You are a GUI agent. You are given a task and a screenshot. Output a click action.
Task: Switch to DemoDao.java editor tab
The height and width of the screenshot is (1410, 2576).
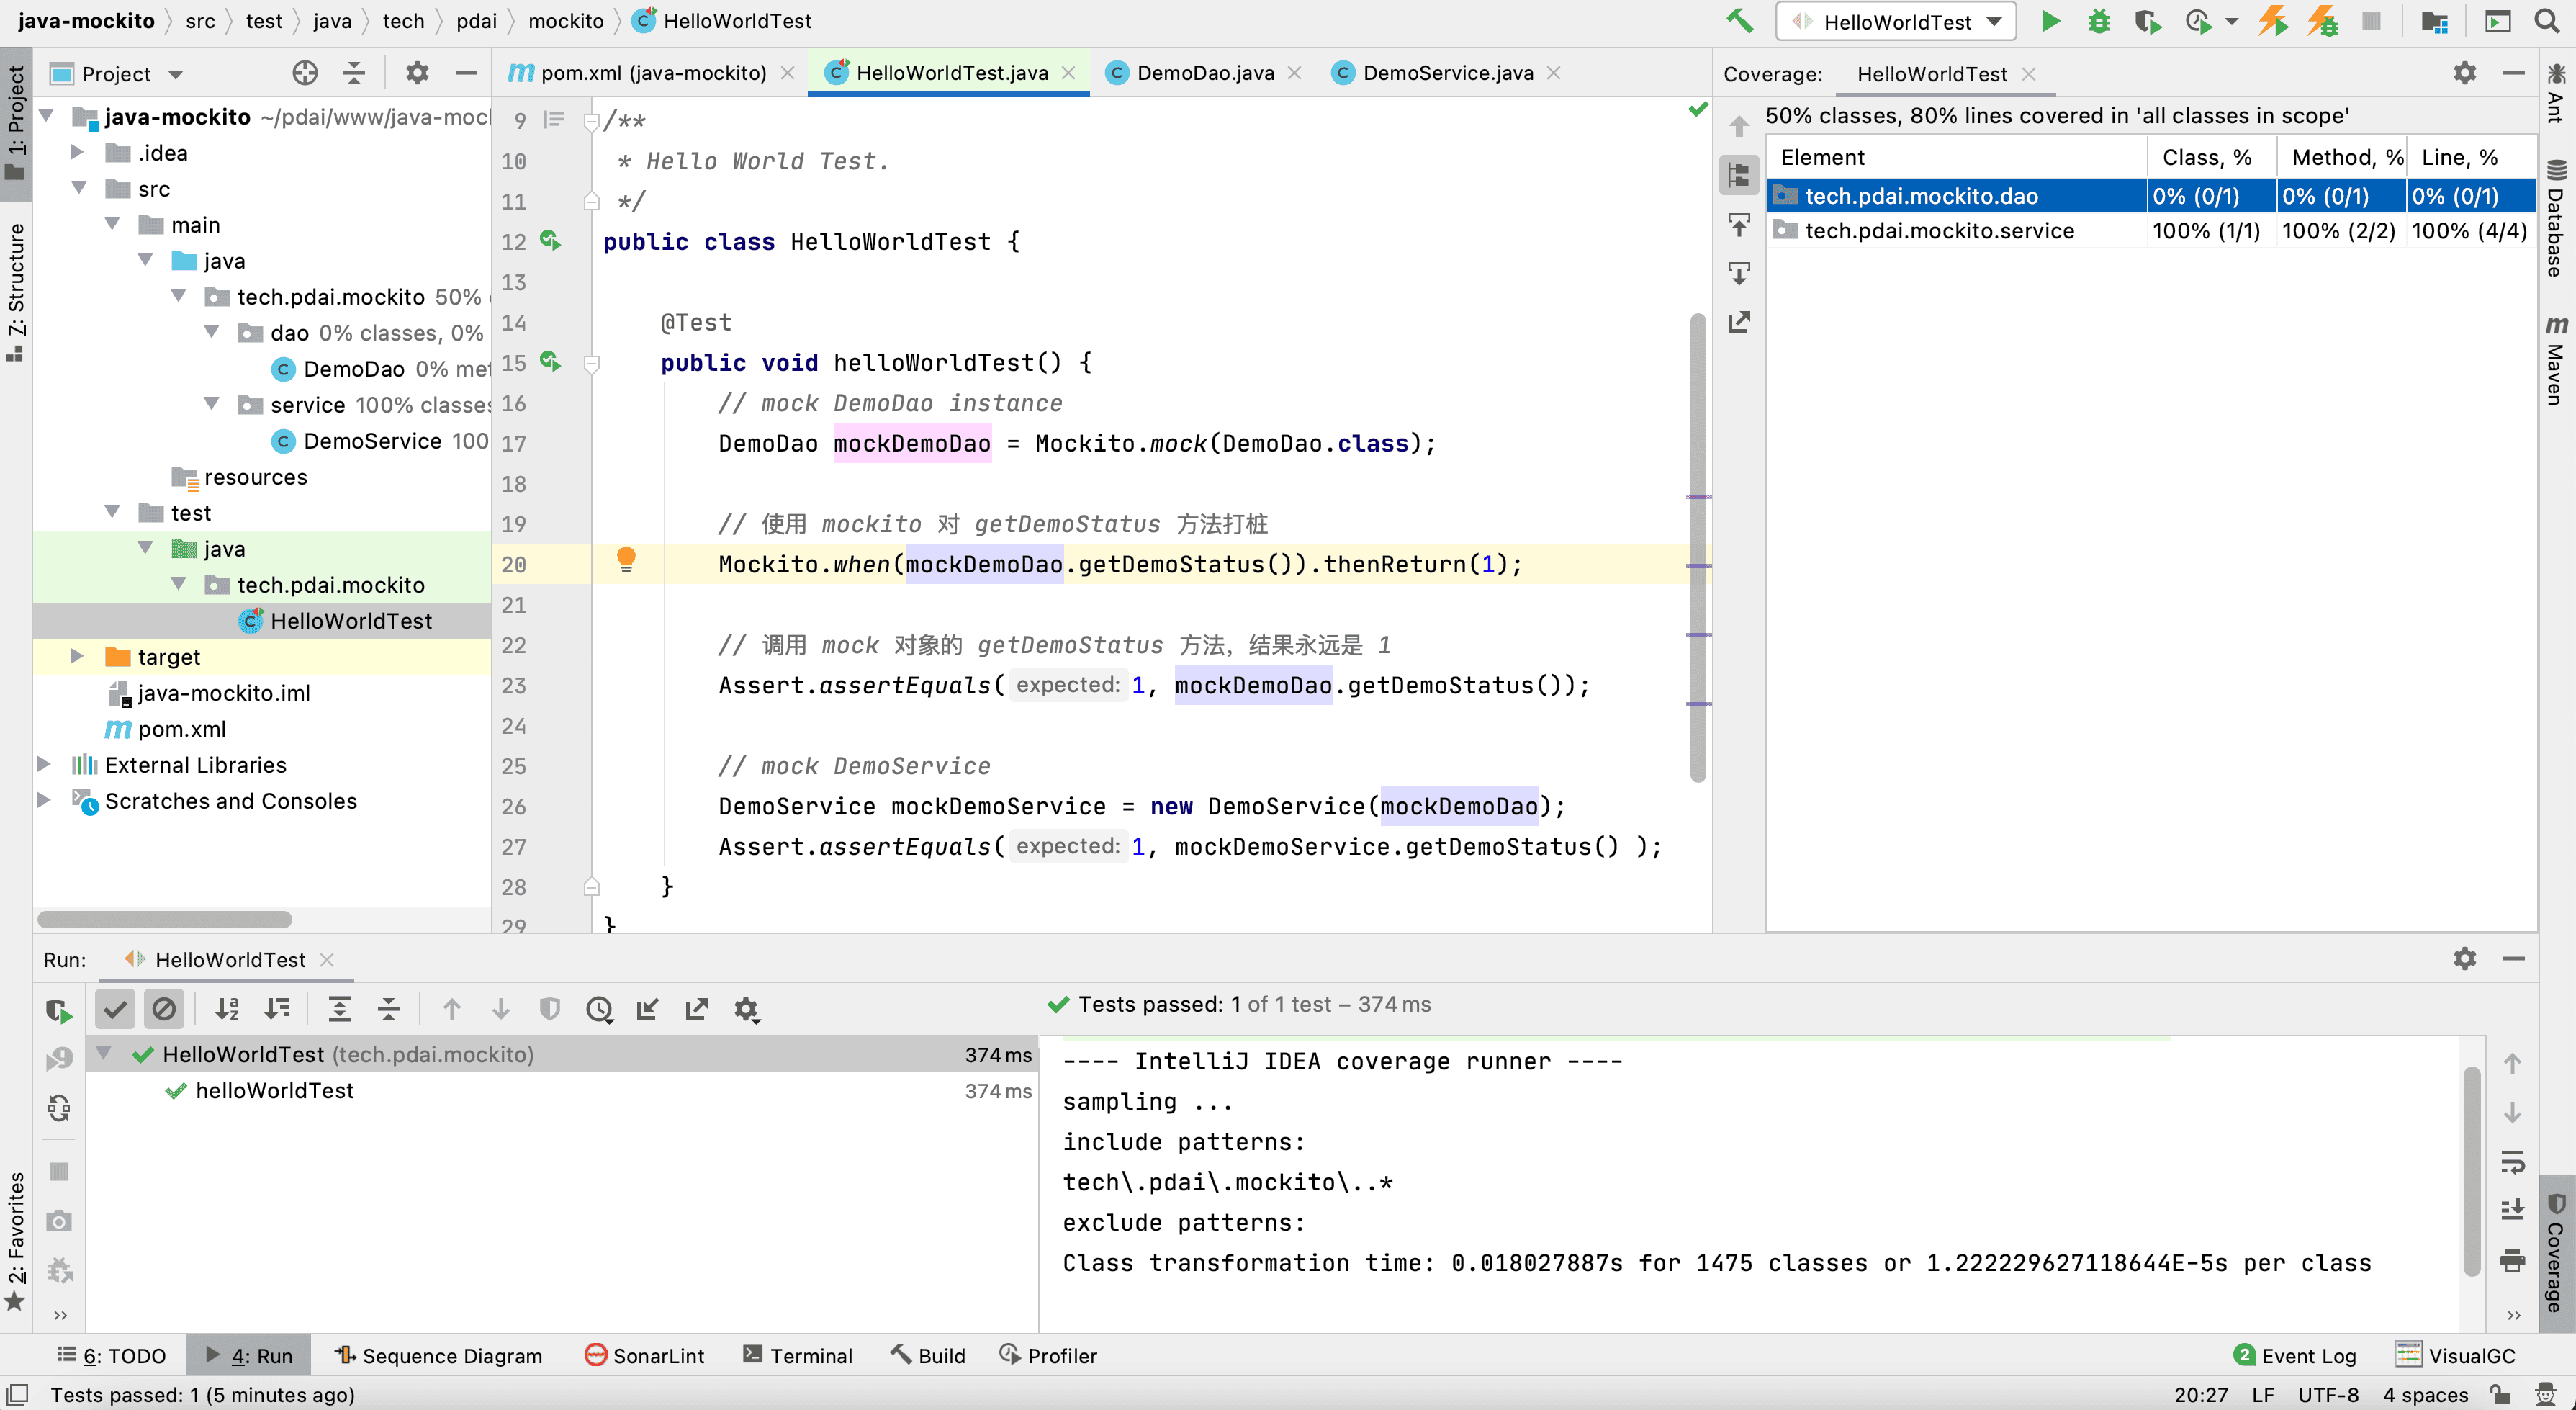[x=1204, y=73]
